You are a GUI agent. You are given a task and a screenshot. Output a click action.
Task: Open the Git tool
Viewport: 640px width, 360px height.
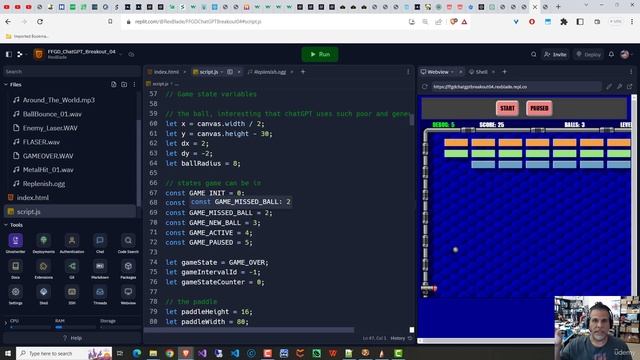pyautogui.click(x=72, y=269)
